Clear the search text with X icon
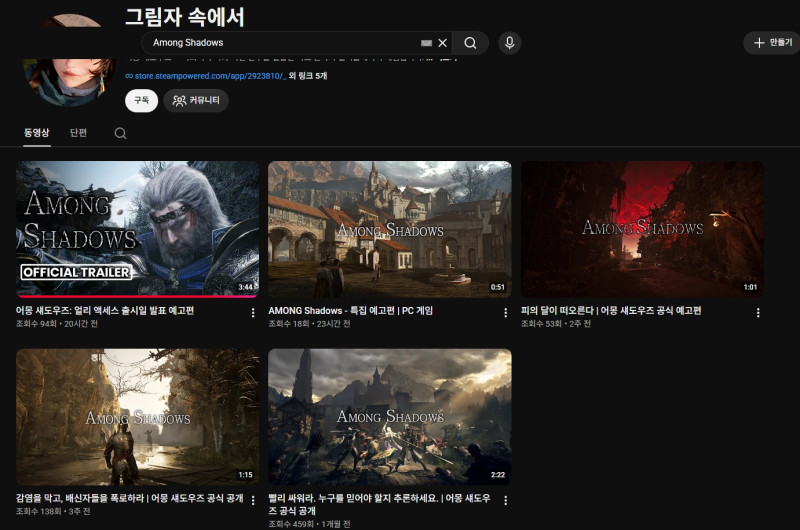 click(x=442, y=43)
